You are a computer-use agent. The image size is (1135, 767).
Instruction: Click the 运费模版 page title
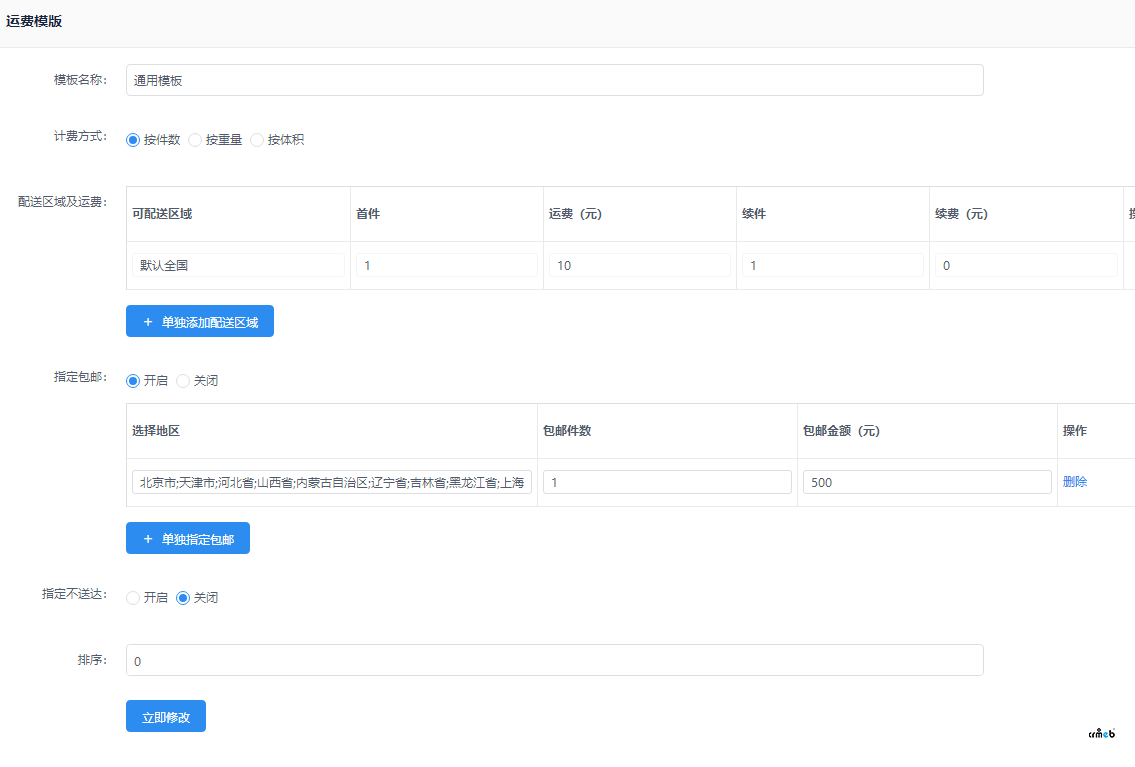pos(34,22)
